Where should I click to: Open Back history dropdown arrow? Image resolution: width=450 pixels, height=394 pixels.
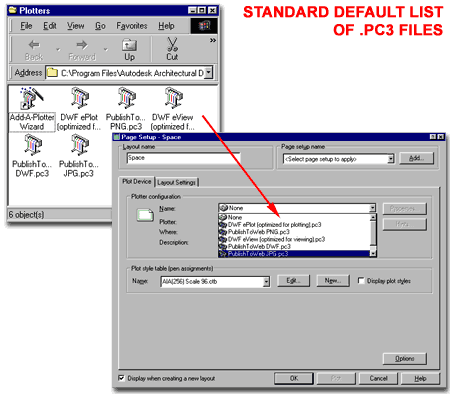tap(58, 50)
